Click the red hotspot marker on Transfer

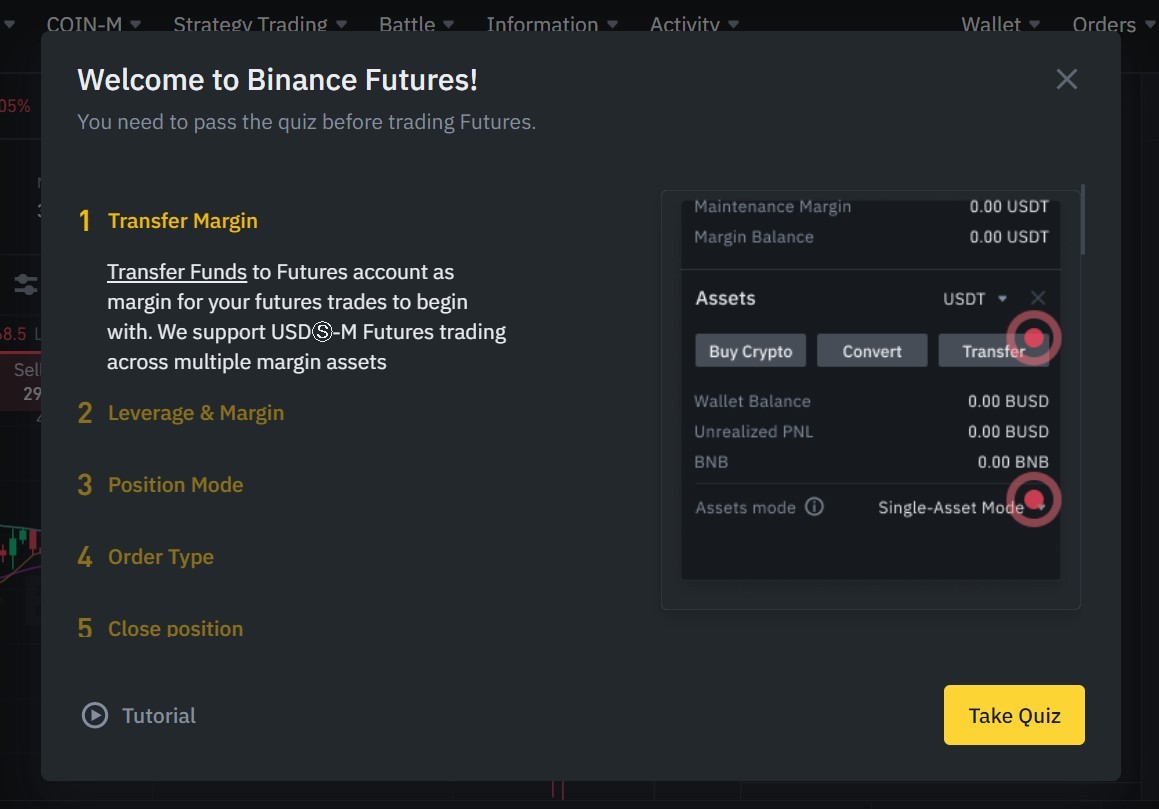coord(1033,338)
